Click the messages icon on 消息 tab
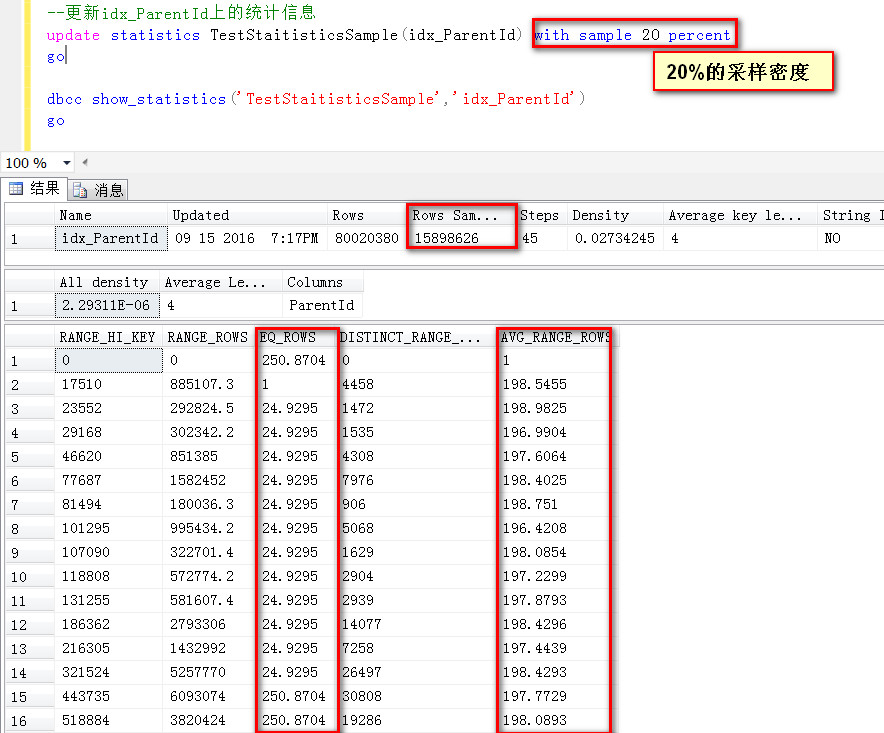 80,190
